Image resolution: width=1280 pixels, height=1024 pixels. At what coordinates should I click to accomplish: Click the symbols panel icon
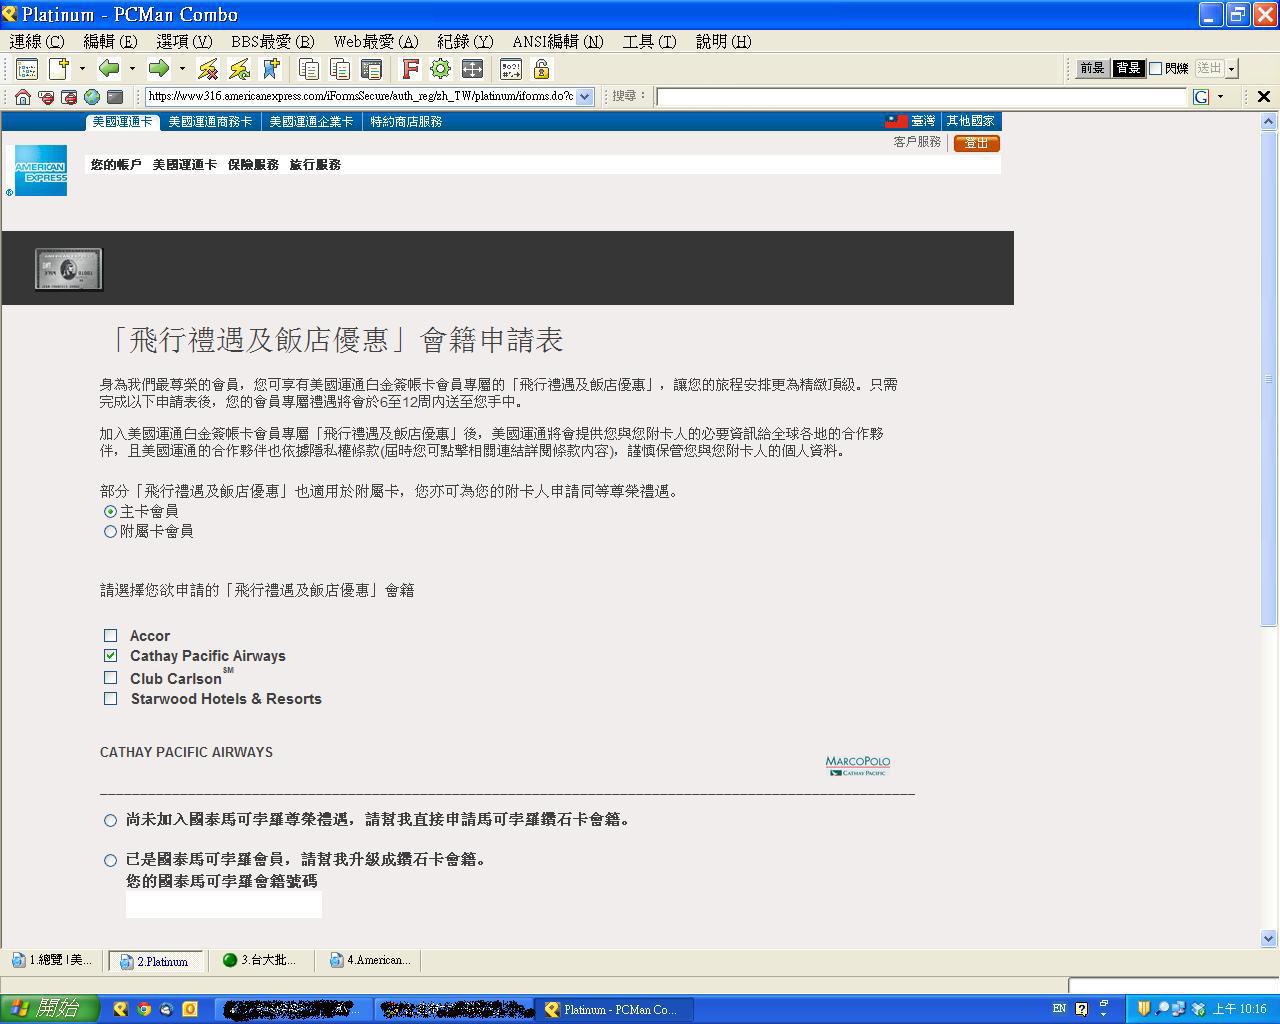click(x=510, y=69)
